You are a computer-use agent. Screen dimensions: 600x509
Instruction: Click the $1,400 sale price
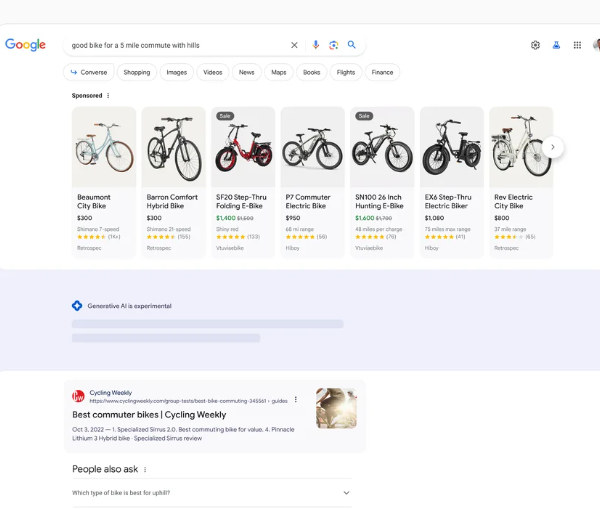point(226,218)
